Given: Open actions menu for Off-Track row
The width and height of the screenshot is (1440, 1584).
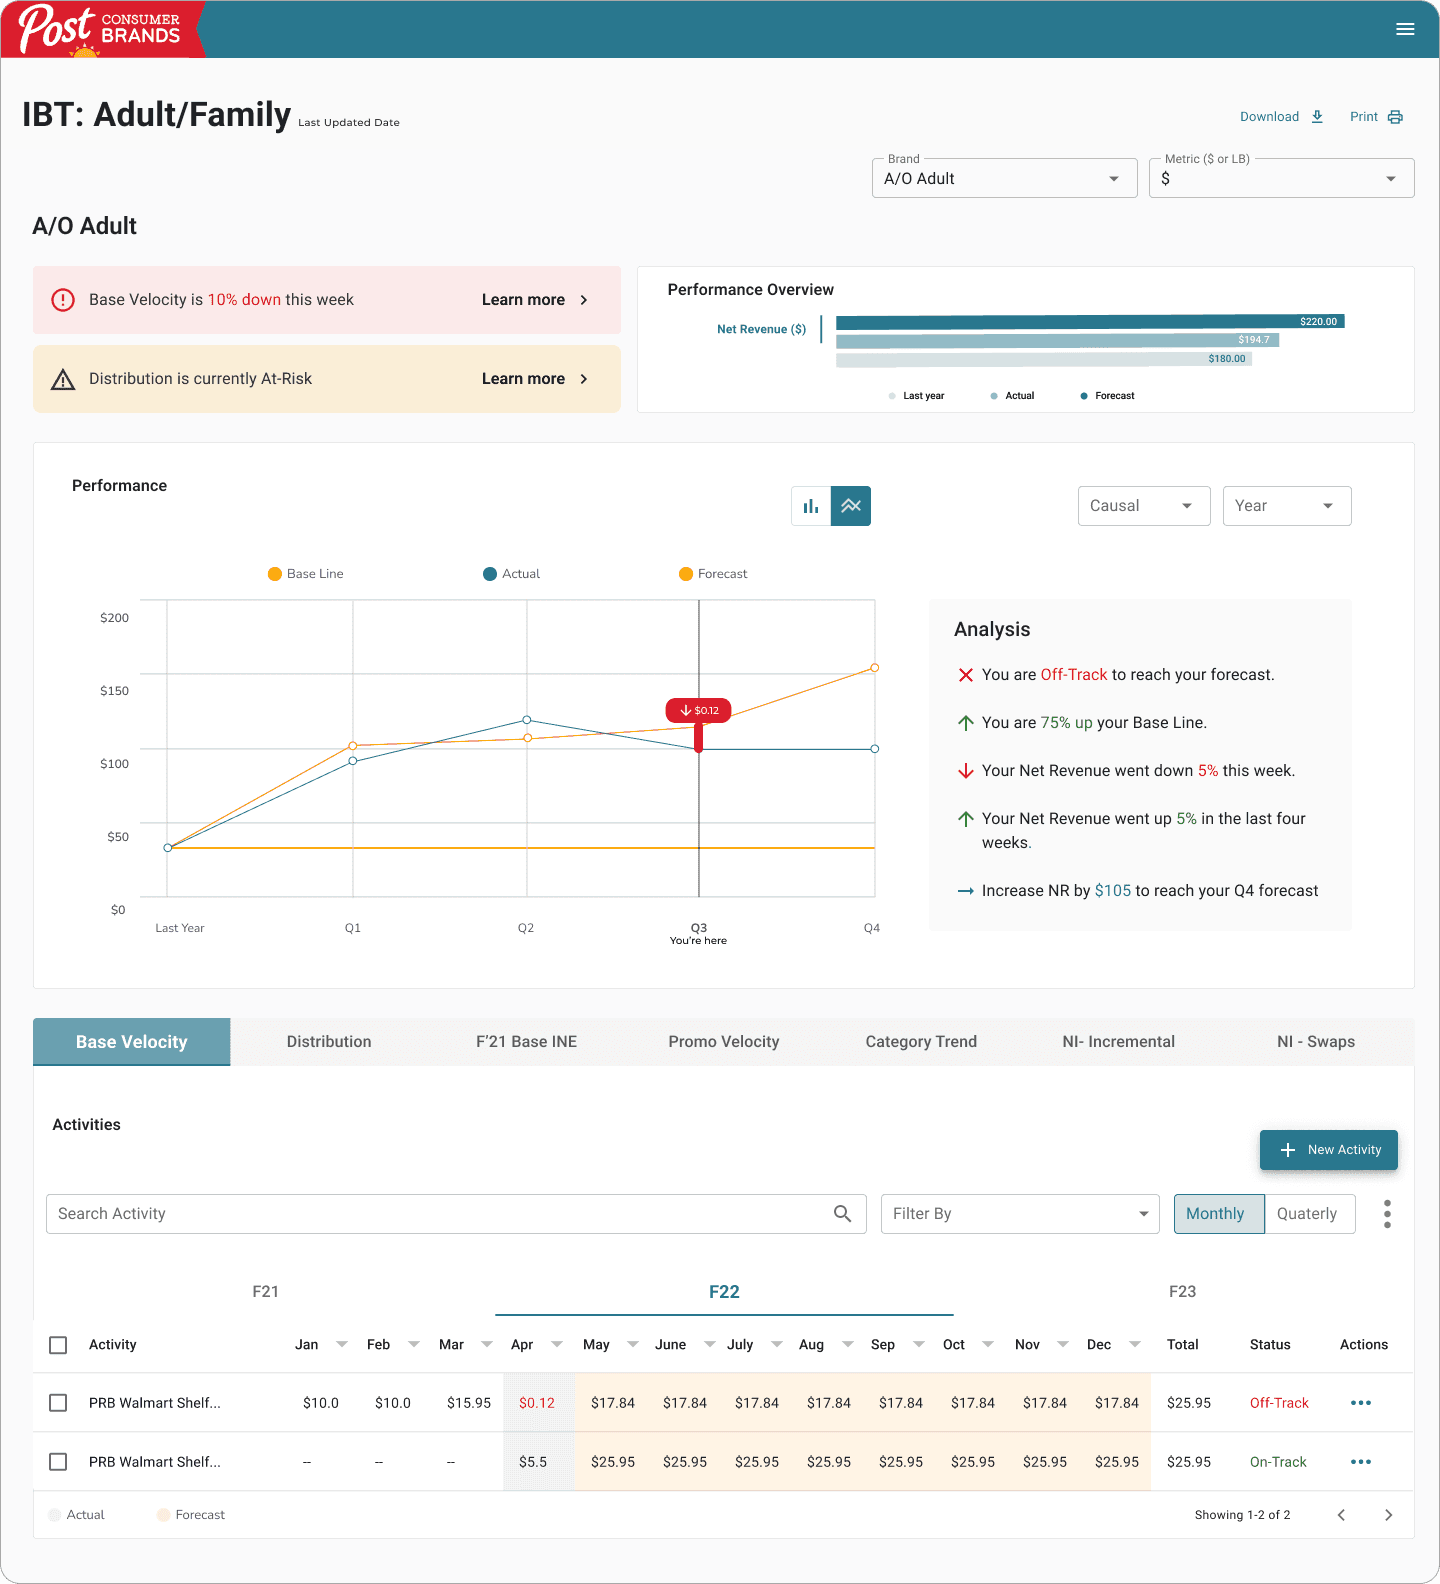Looking at the screenshot, I should (x=1361, y=1403).
